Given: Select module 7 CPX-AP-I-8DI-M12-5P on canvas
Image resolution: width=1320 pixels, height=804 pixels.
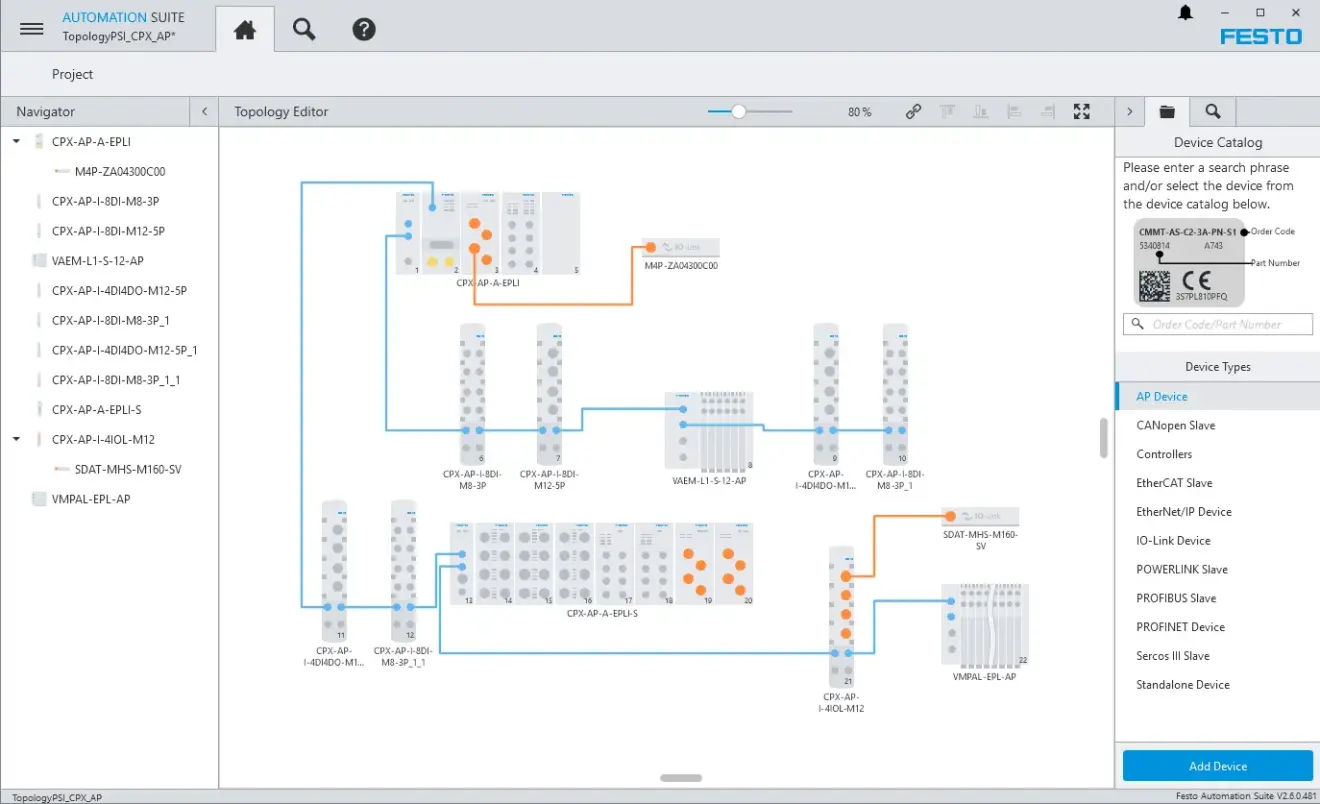Looking at the screenshot, I should click(549, 393).
